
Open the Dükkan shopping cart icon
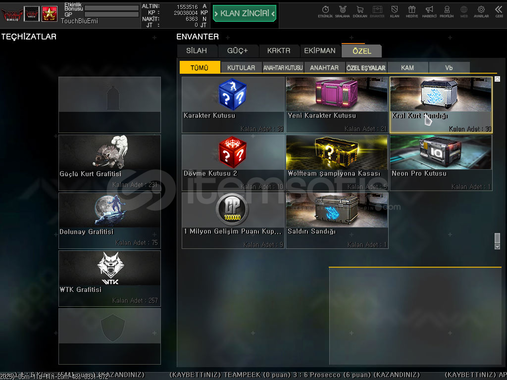pyautogui.click(x=360, y=11)
